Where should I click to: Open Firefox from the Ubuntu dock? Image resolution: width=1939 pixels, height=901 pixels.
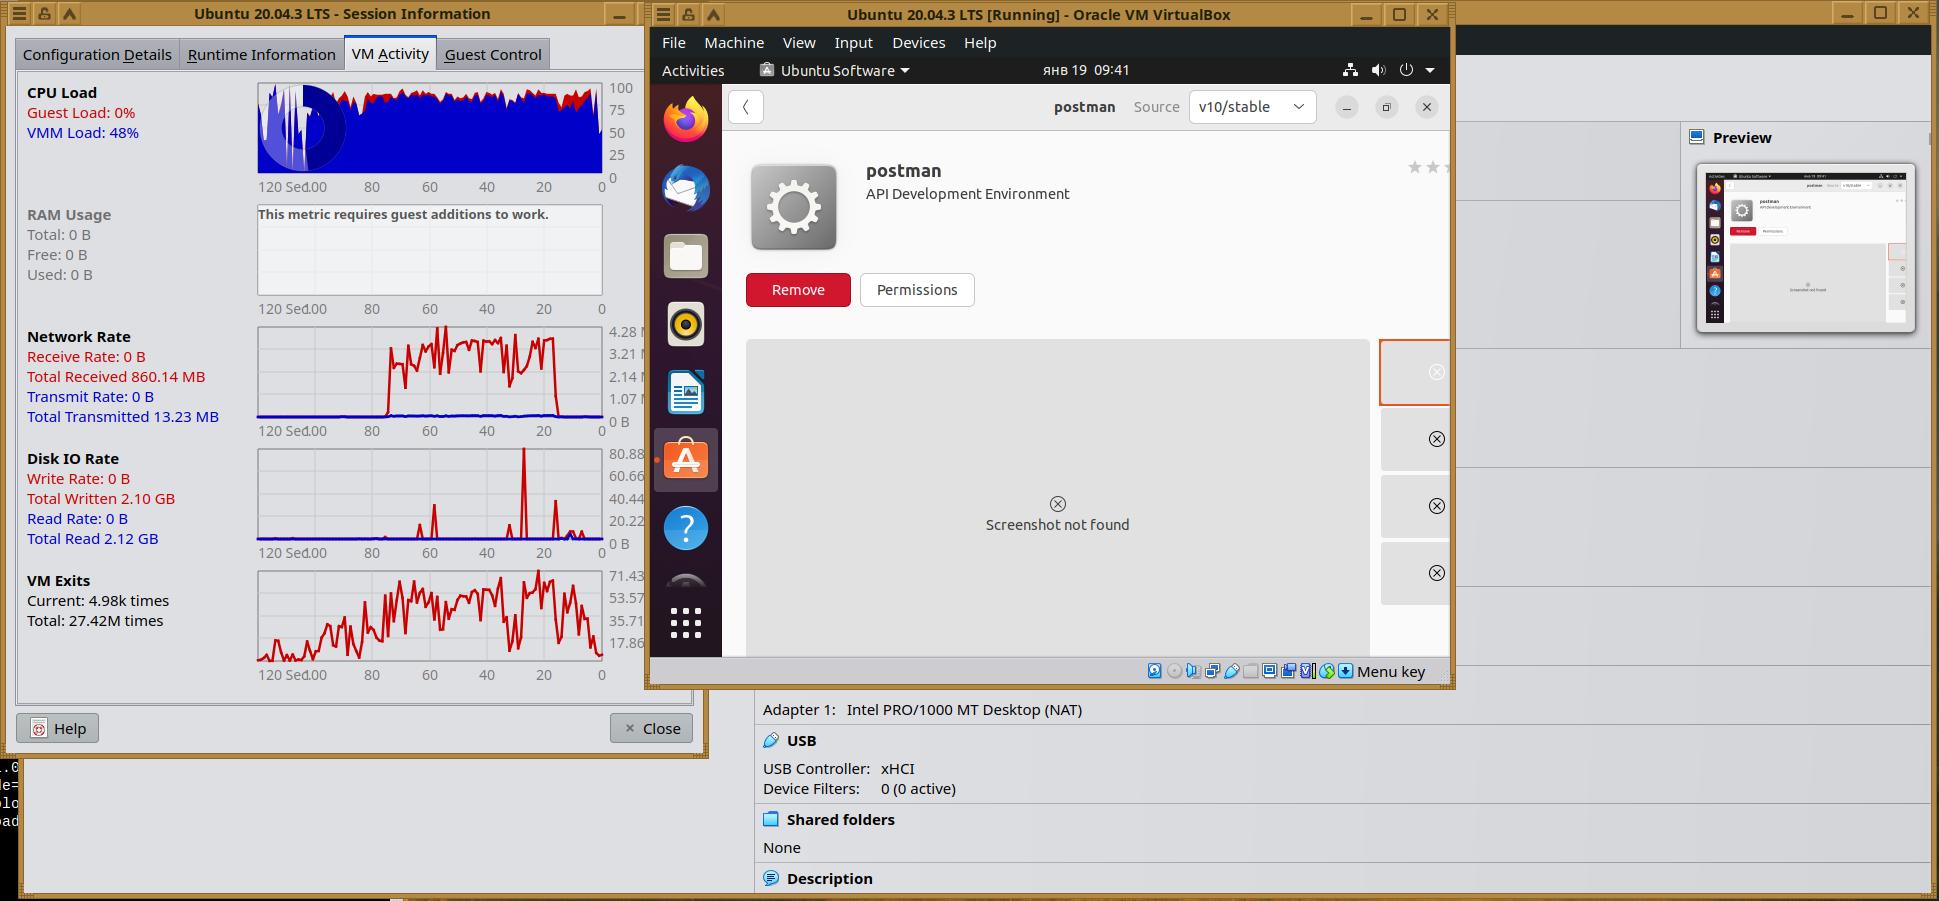pyautogui.click(x=686, y=120)
